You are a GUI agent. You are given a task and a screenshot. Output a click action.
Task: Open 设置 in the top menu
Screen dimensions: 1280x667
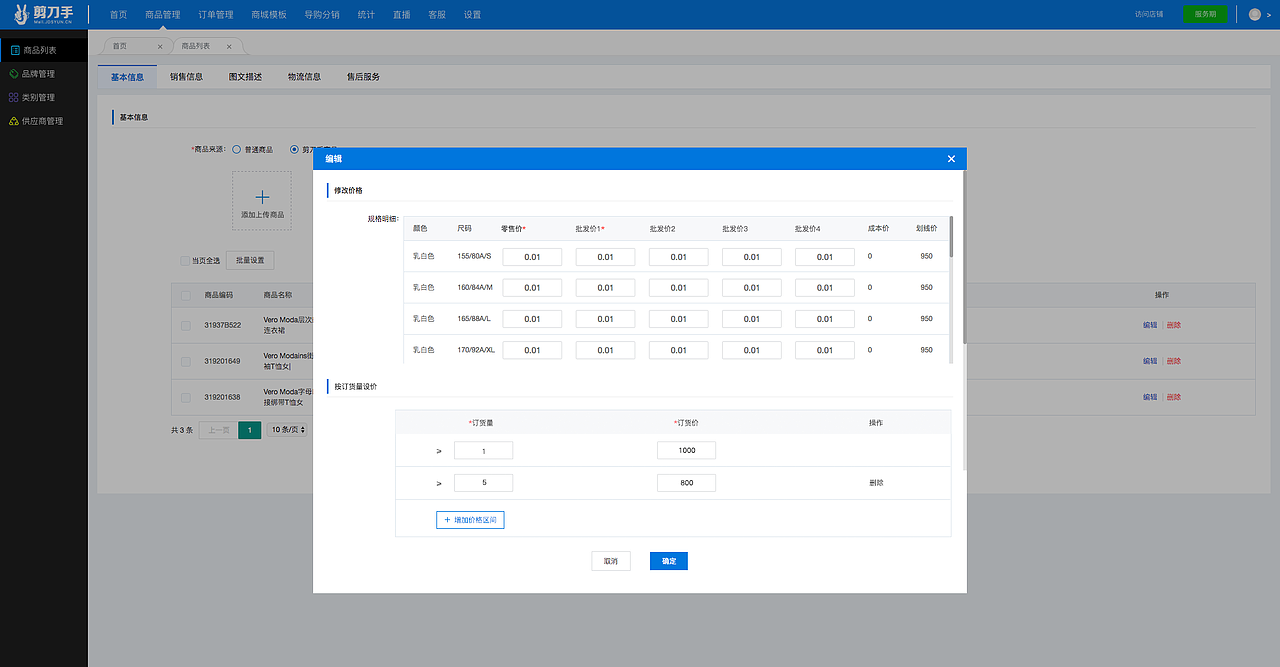(472, 15)
